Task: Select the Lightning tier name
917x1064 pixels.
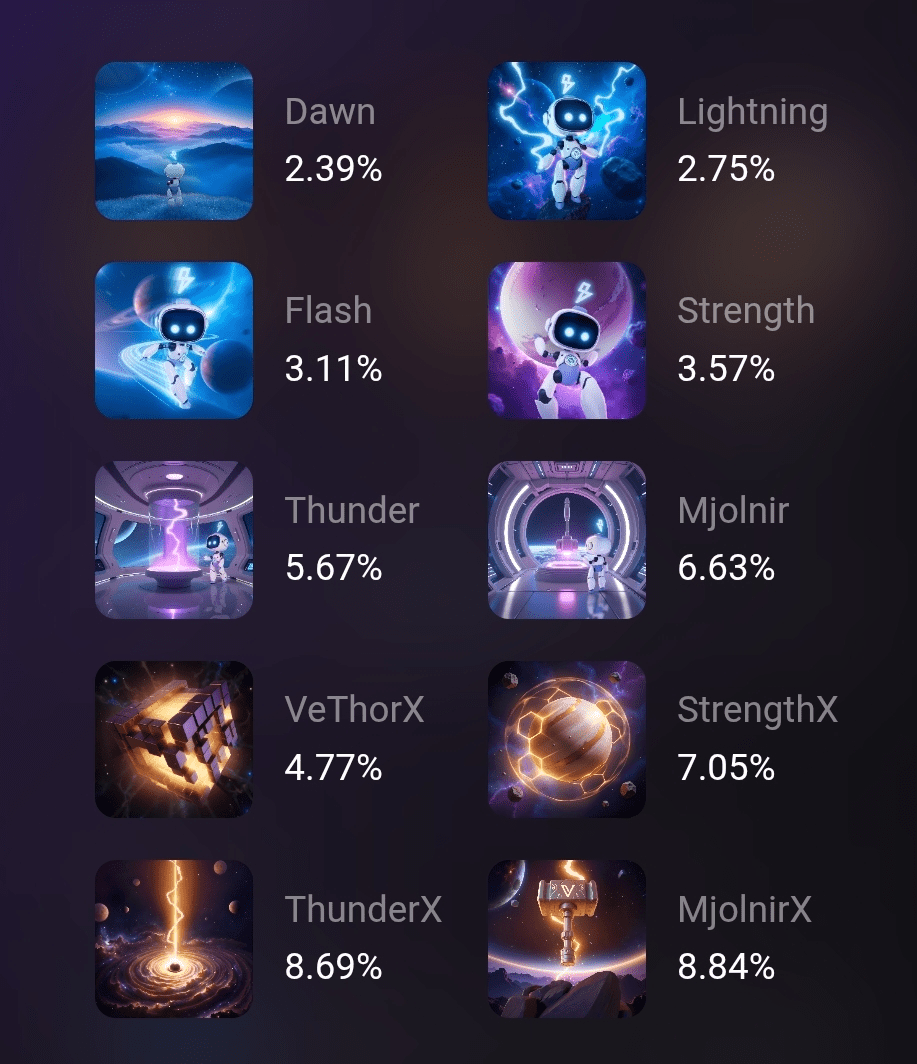Action: pos(753,113)
